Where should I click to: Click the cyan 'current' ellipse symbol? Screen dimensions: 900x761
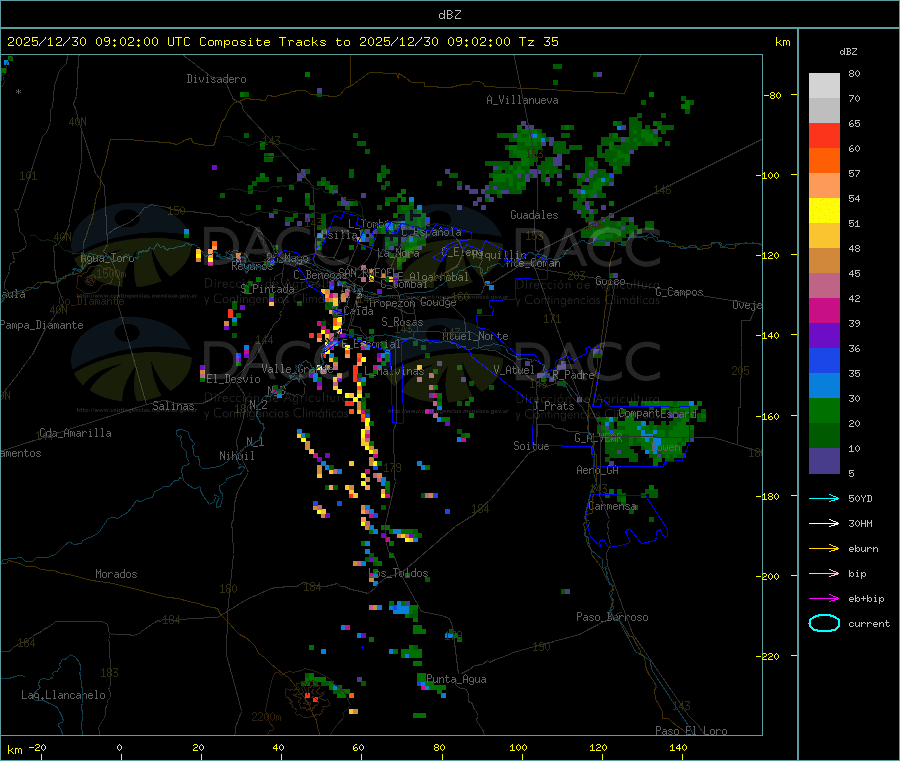pos(824,623)
